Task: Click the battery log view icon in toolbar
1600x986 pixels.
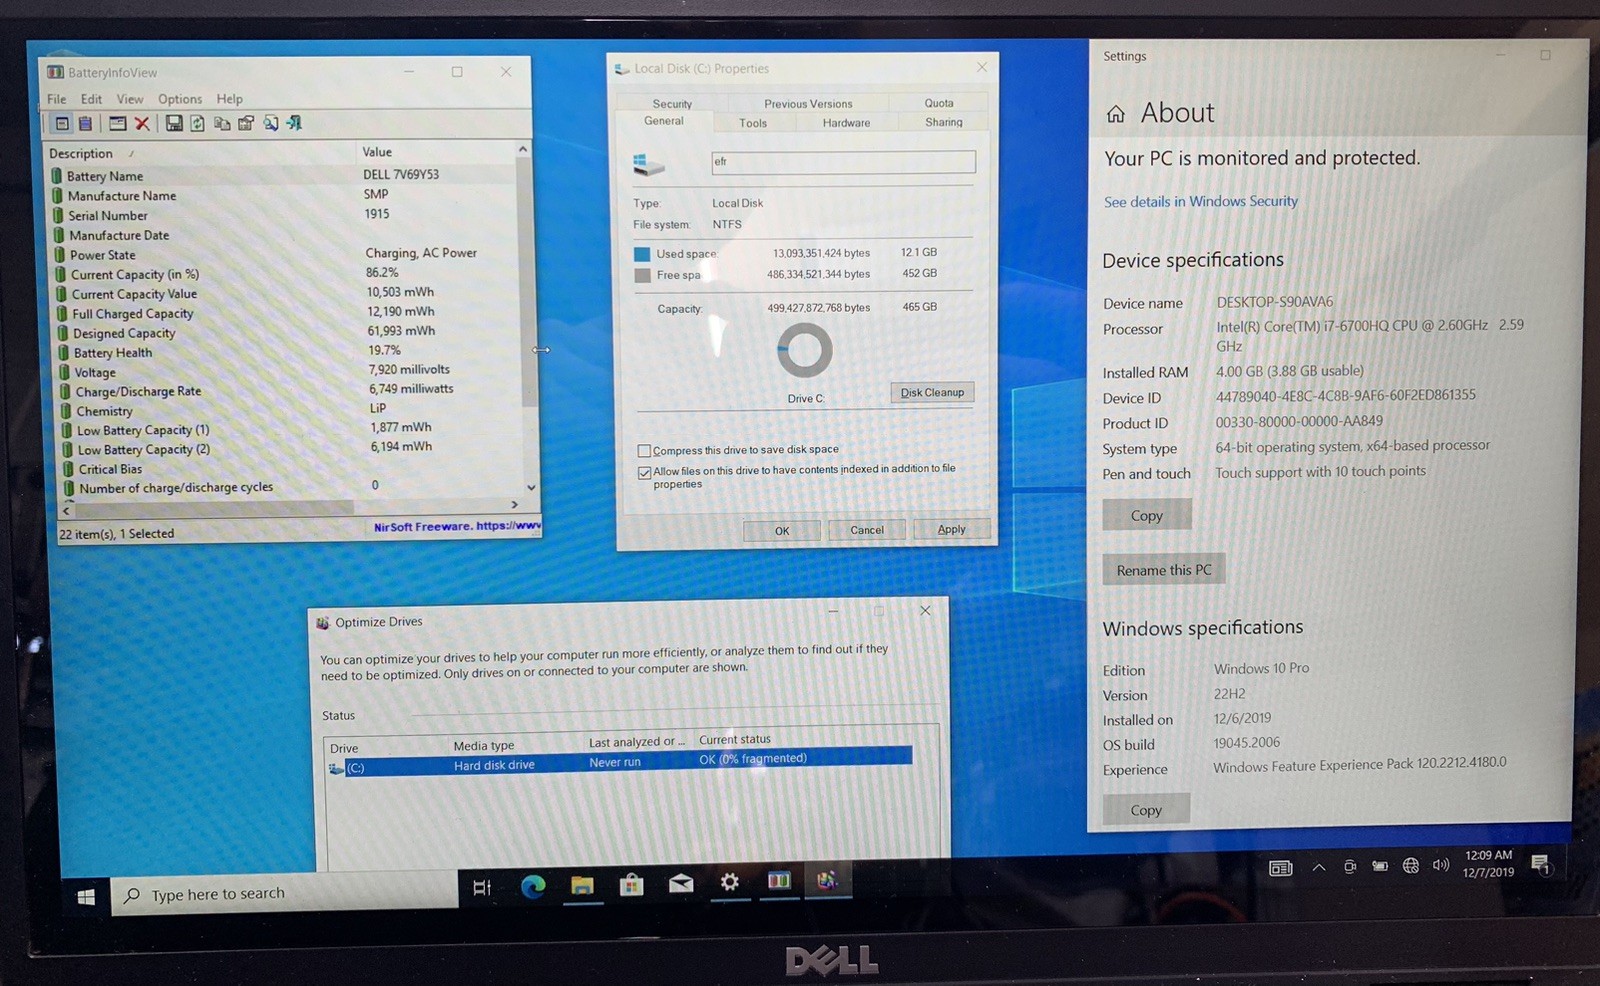Action: point(85,123)
